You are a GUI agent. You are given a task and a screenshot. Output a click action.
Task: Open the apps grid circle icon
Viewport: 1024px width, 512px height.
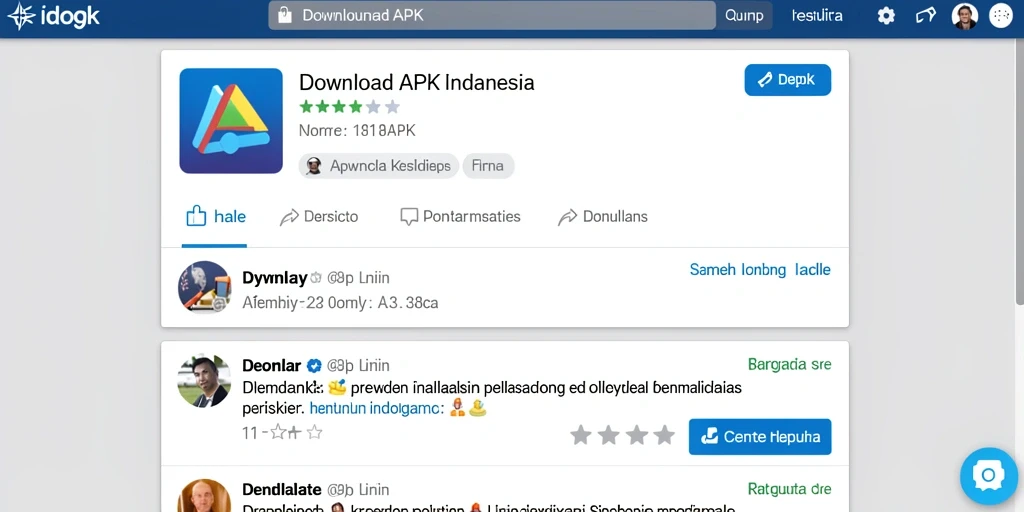pos(1001,16)
